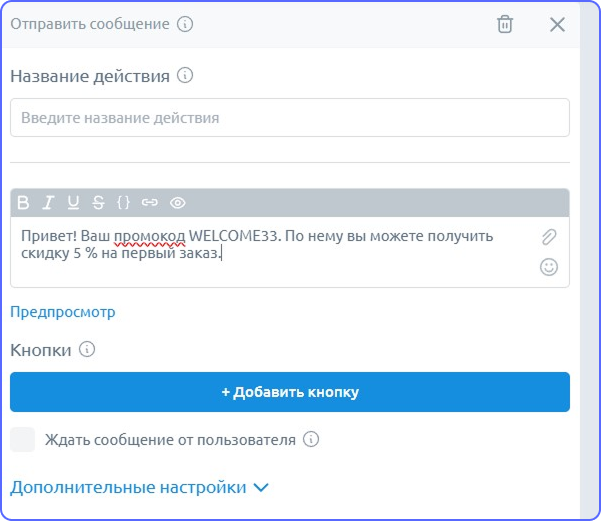Screen dimensions: 601x521
Task: Focus the Введите название действия field
Action: tap(290, 118)
